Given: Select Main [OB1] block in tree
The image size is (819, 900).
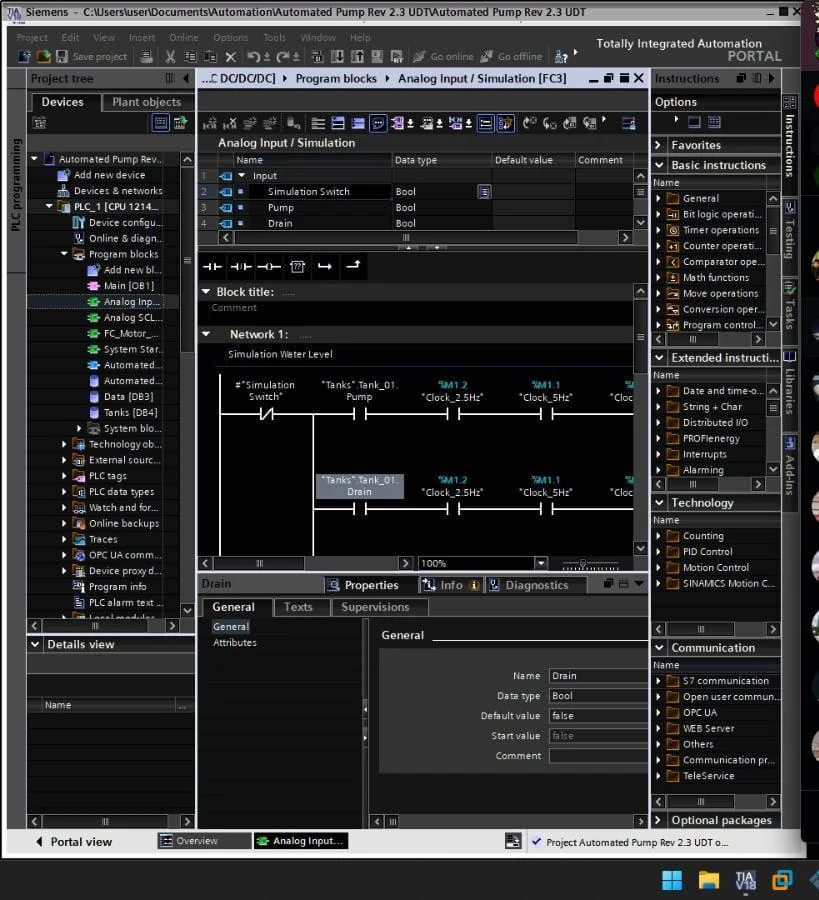Looking at the screenshot, I should [x=129, y=286].
